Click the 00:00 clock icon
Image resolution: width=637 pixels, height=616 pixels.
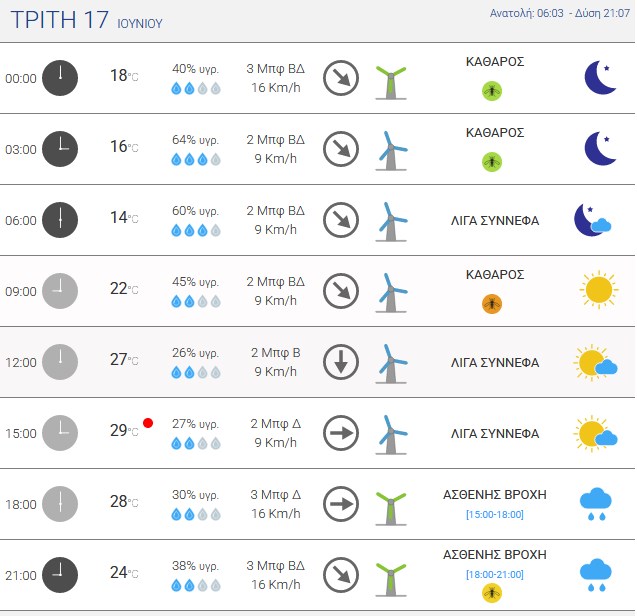click(x=60, y=78)
